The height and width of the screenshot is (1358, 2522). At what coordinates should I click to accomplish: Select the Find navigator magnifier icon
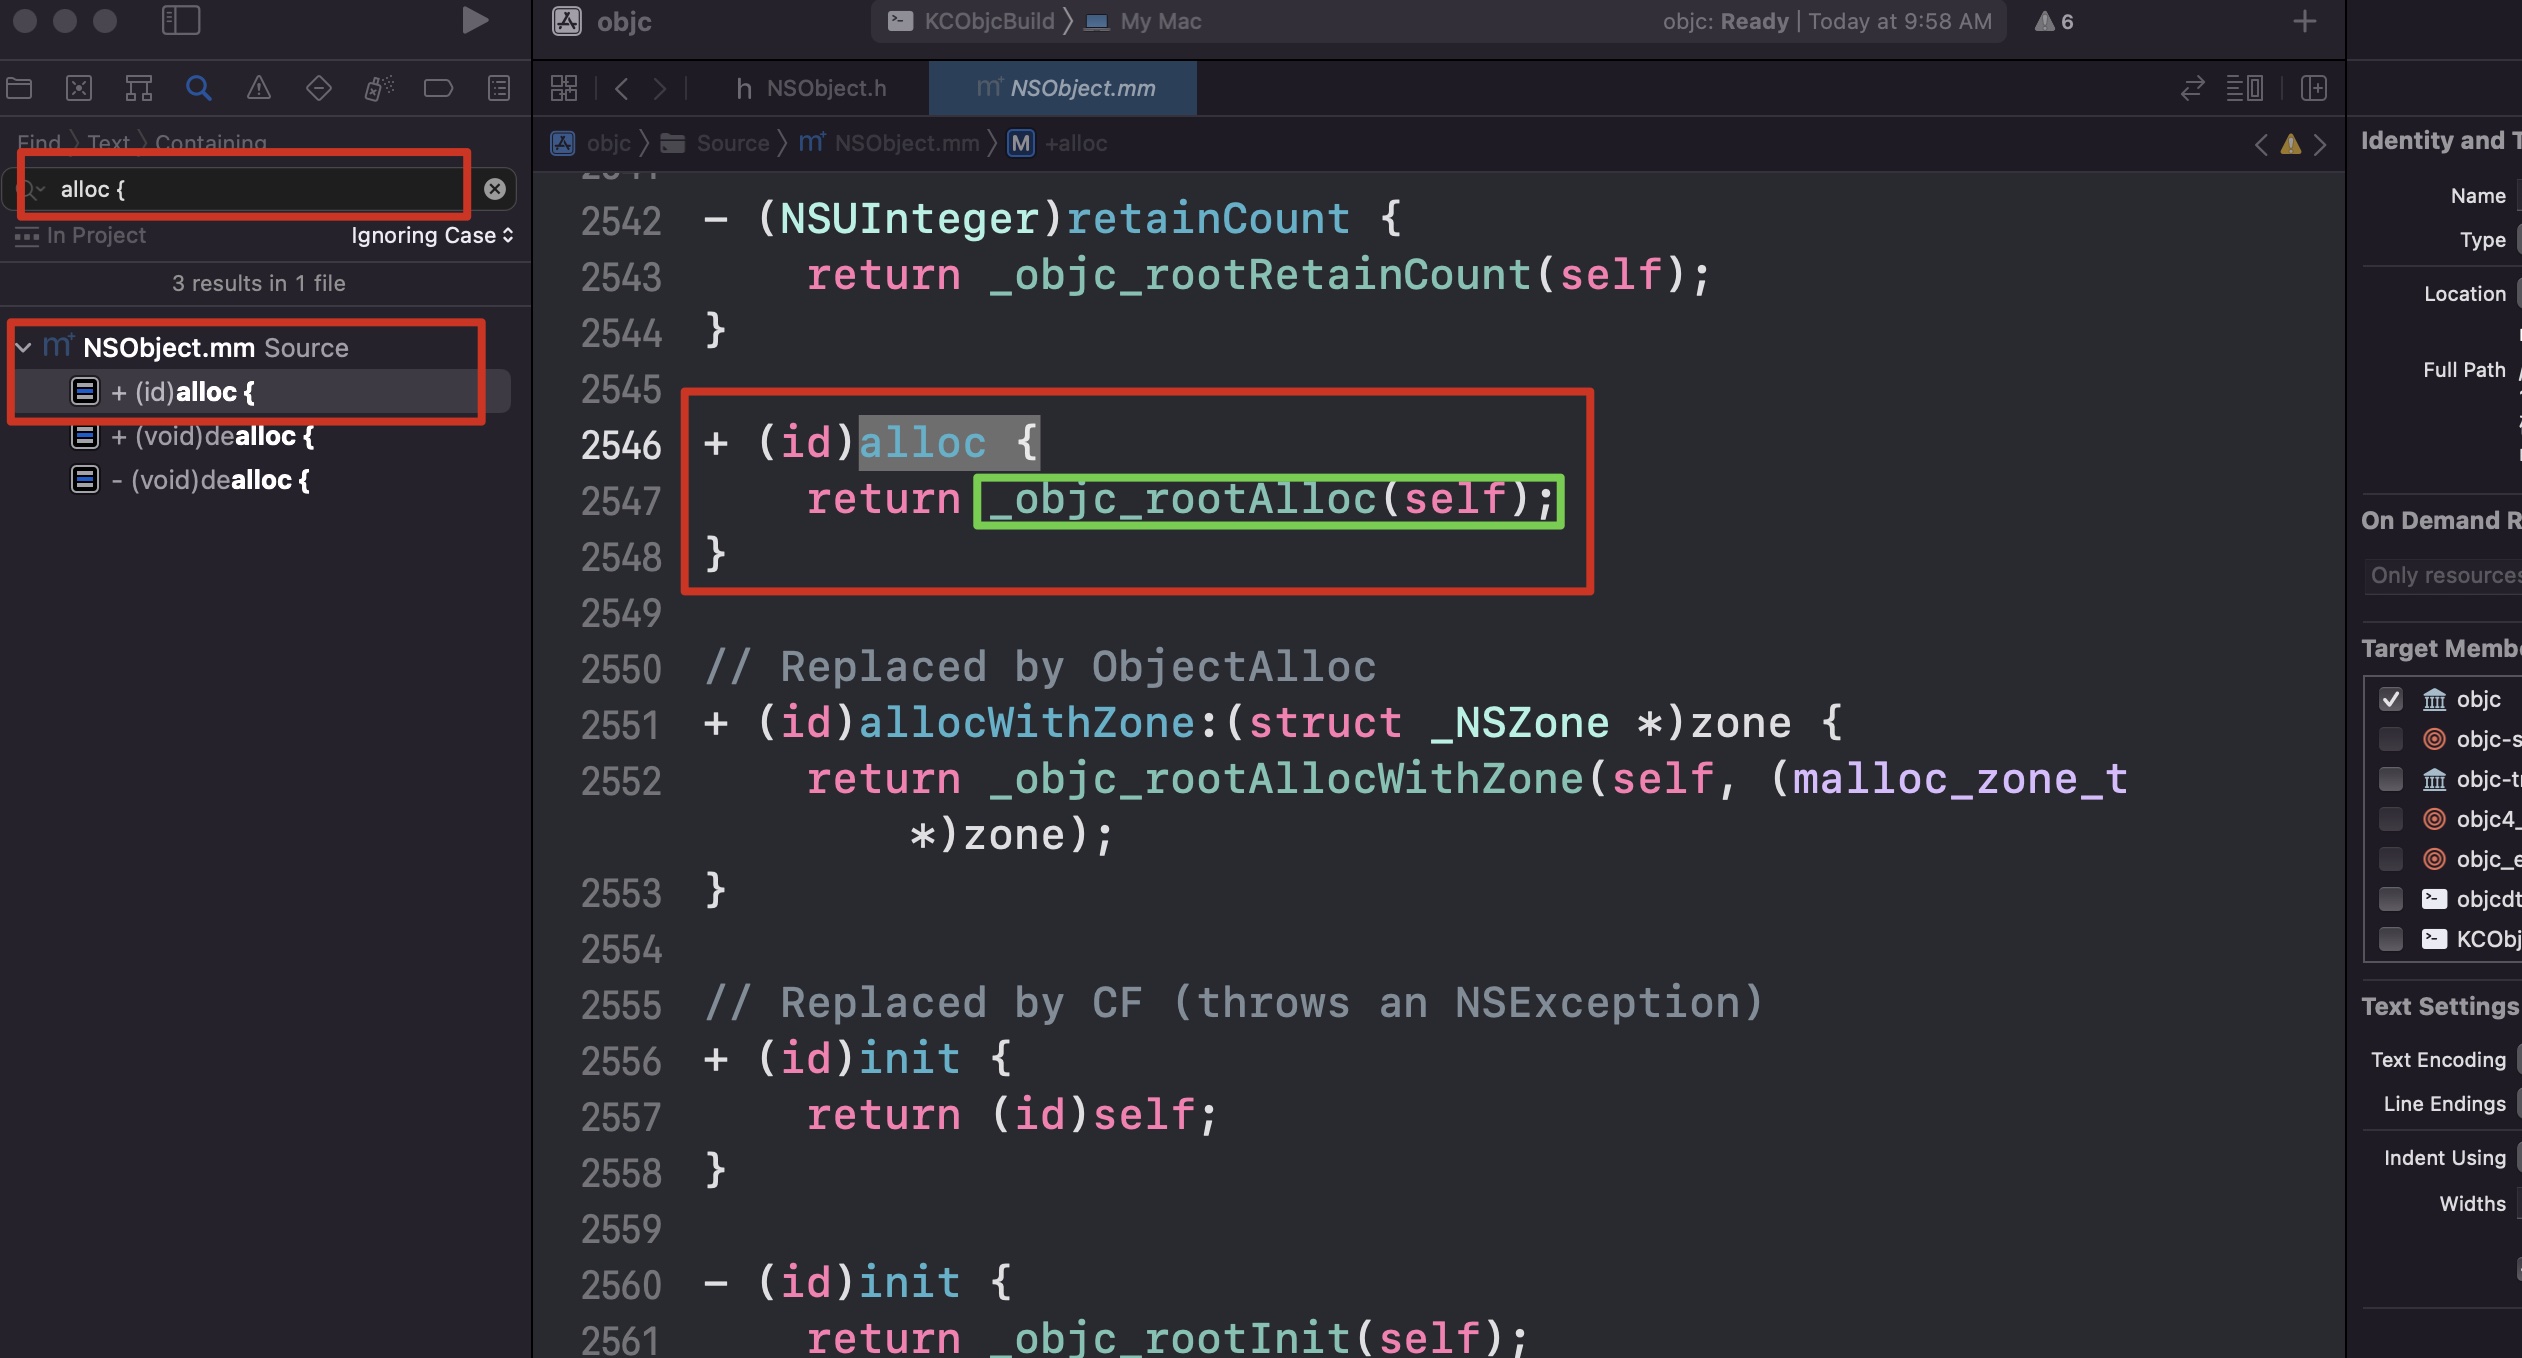pos(199,88)
